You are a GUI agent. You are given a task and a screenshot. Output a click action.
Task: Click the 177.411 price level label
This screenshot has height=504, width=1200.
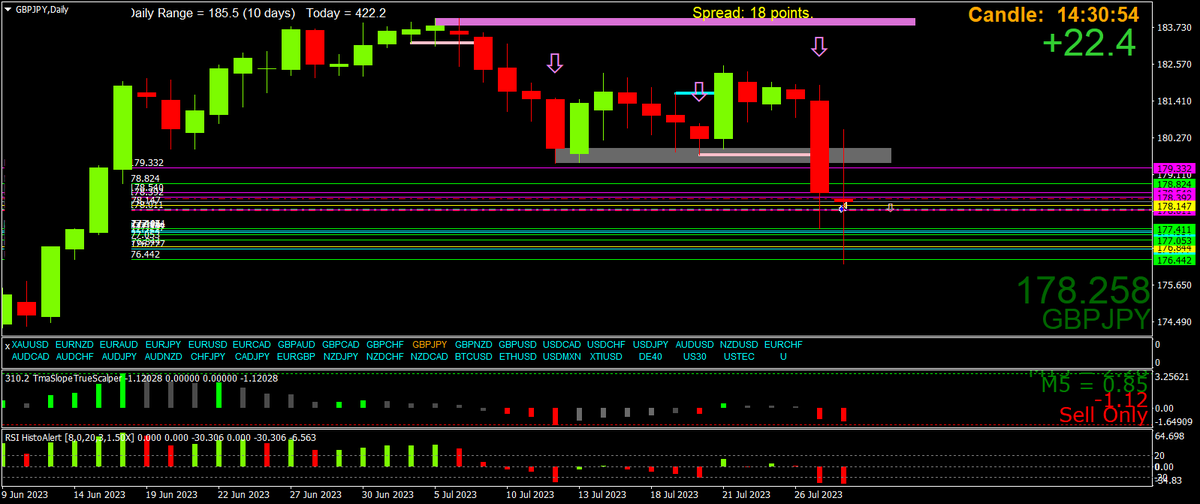click(x=1174, y=230)
